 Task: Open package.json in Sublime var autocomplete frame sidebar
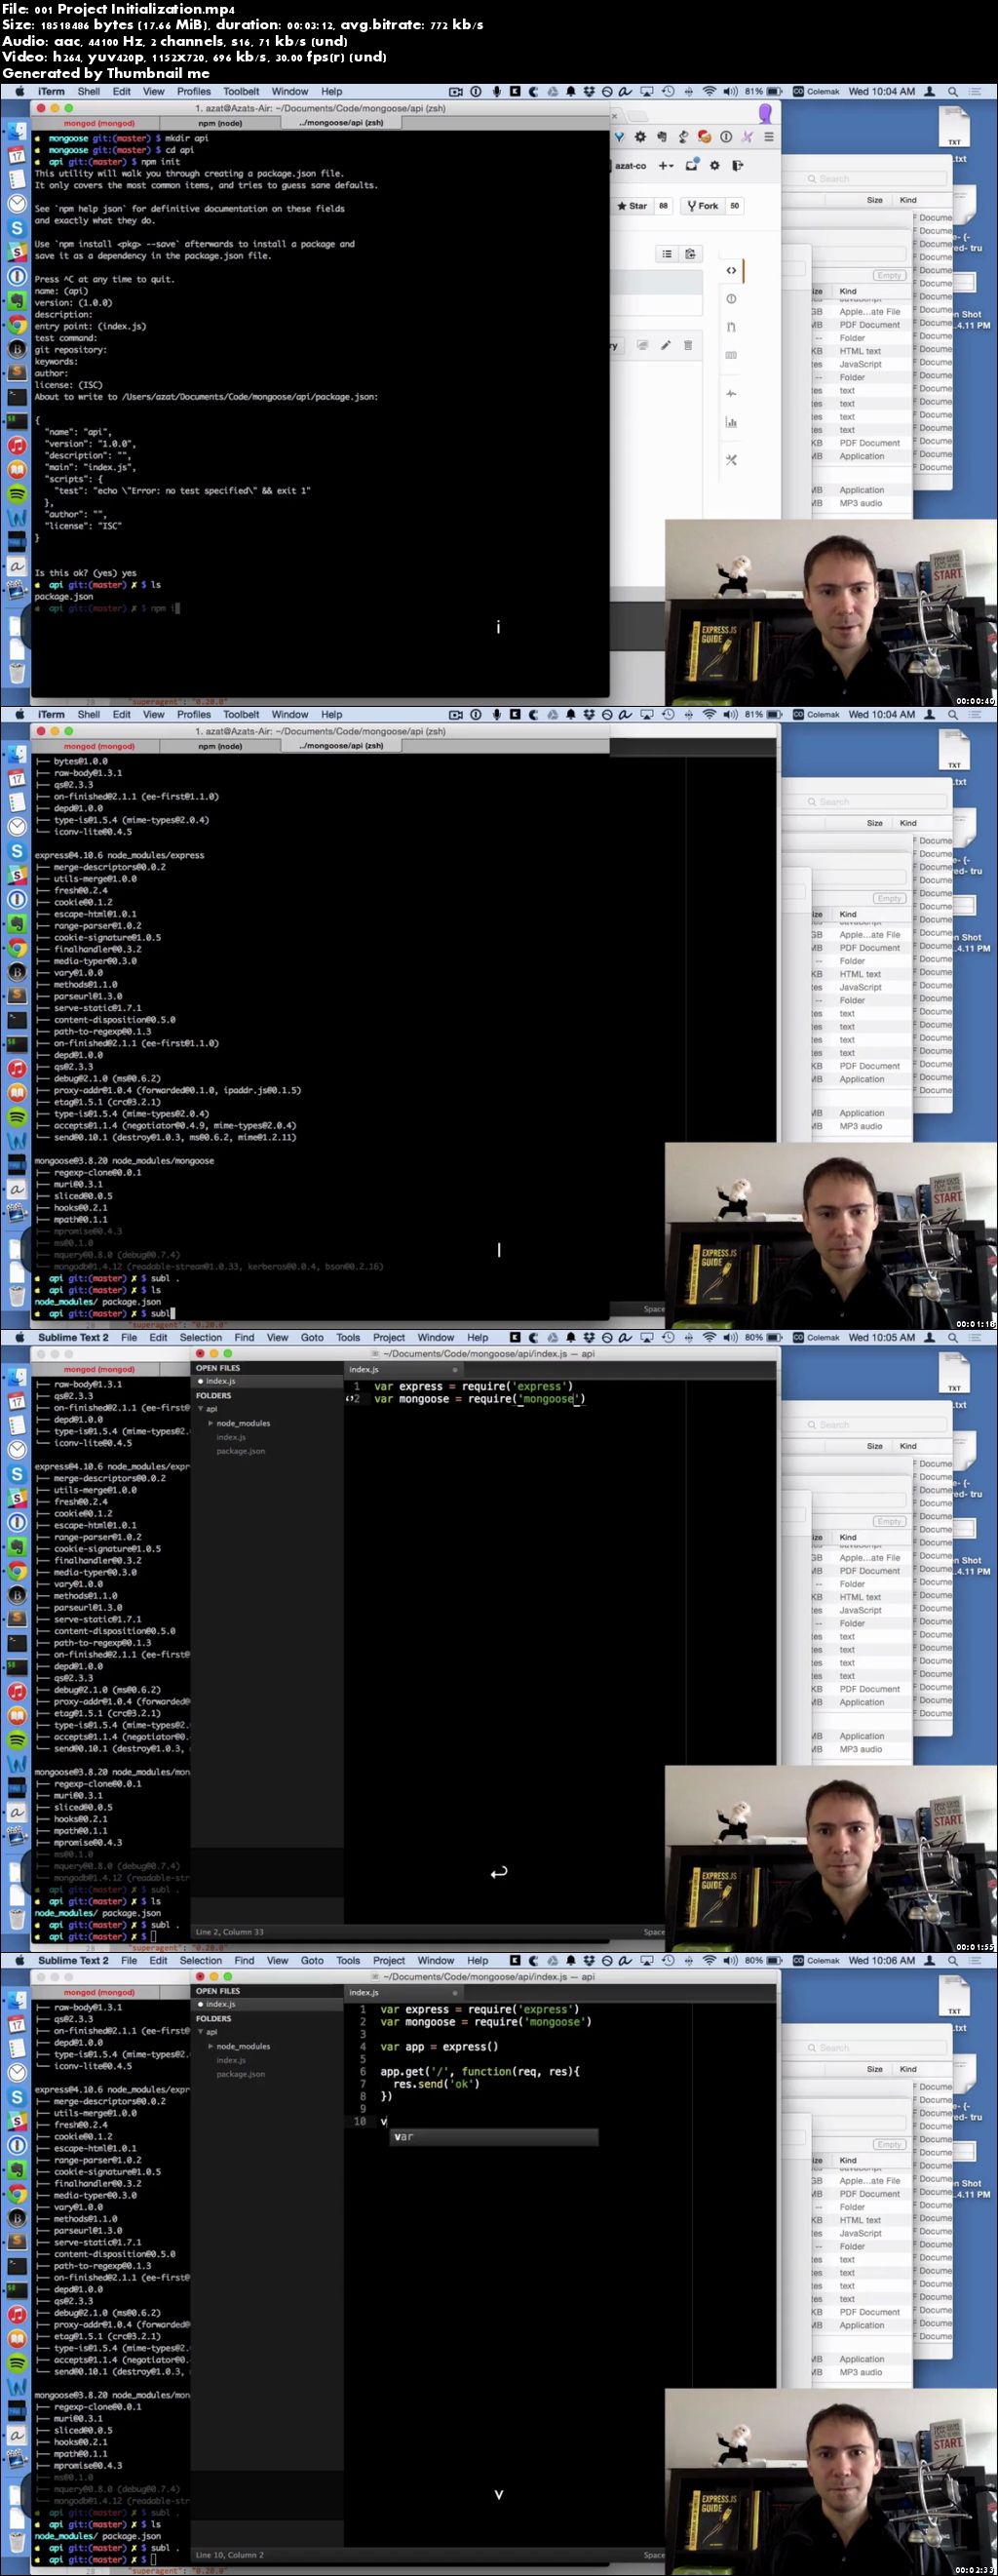tap(241, 2074)
